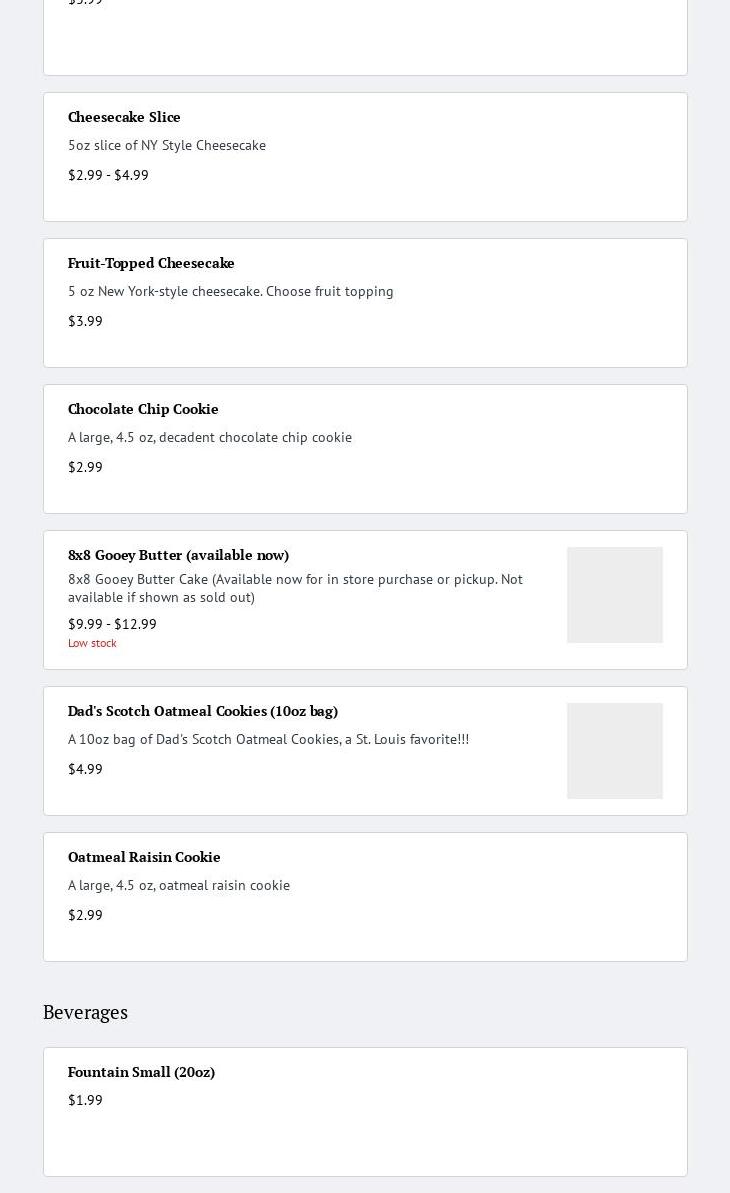This screenshot has height=1193, width=730.
Task: Open the Cheesecake Slice item
Action: 124,117
